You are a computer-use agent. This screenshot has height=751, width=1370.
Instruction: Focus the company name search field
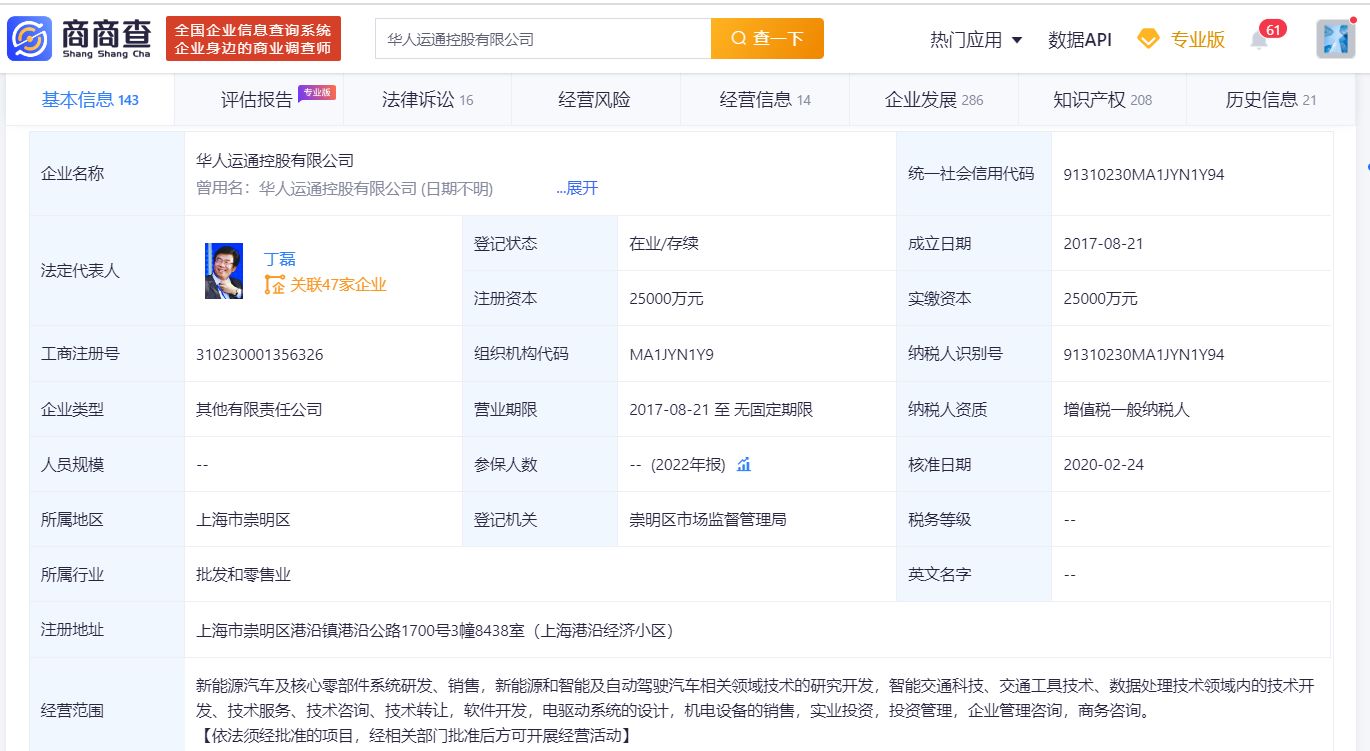(x=544, y=39)
